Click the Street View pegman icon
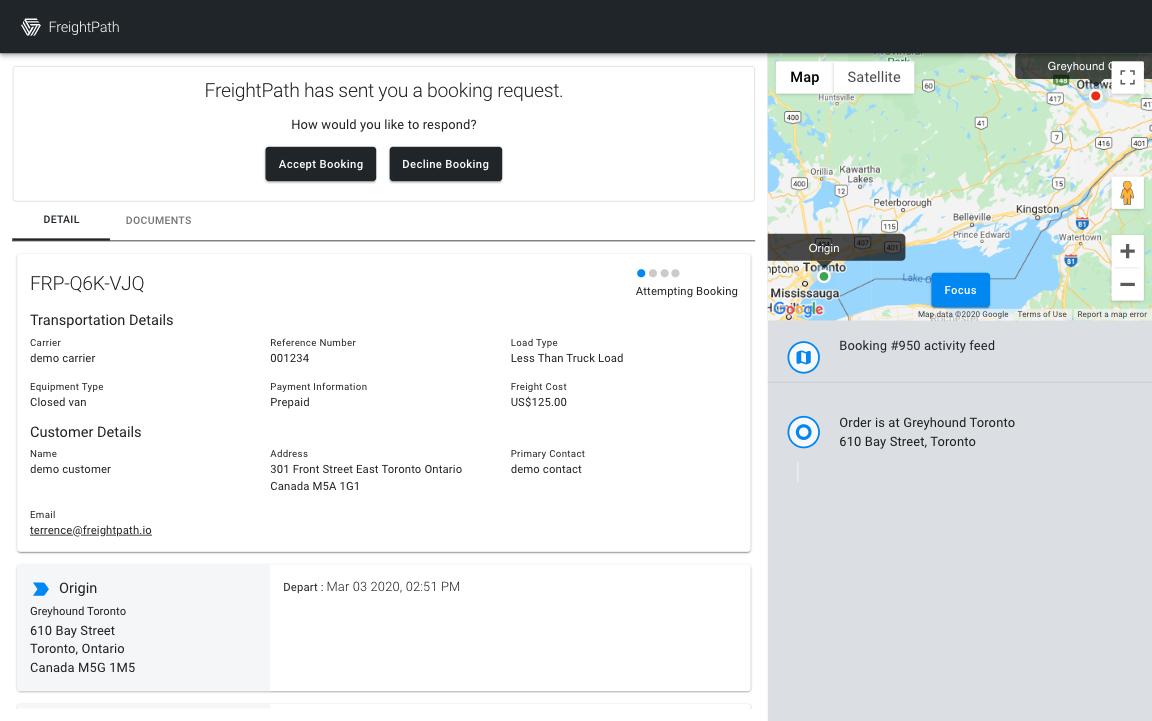This screenshot has height=721, width=1152. click(1127, 193)
